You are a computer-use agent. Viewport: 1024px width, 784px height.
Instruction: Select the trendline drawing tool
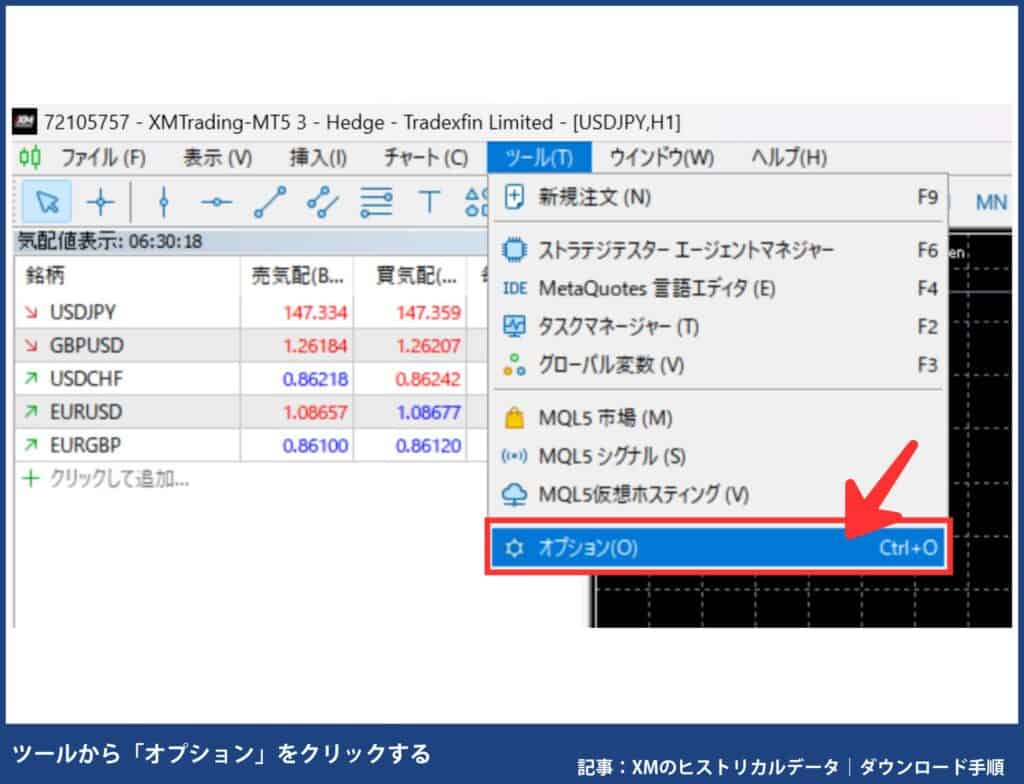tap(272, 202)
